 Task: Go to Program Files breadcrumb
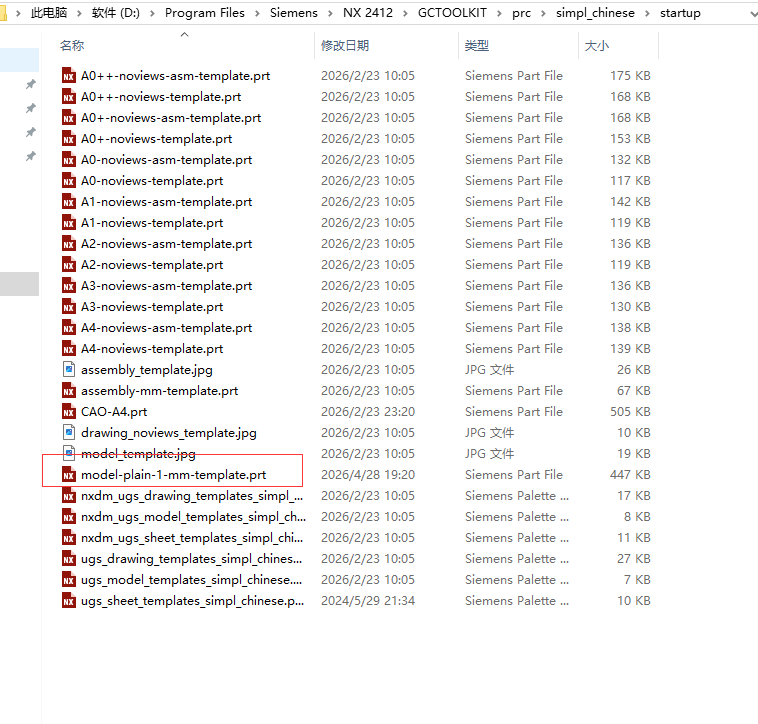(x=204, y=13)
